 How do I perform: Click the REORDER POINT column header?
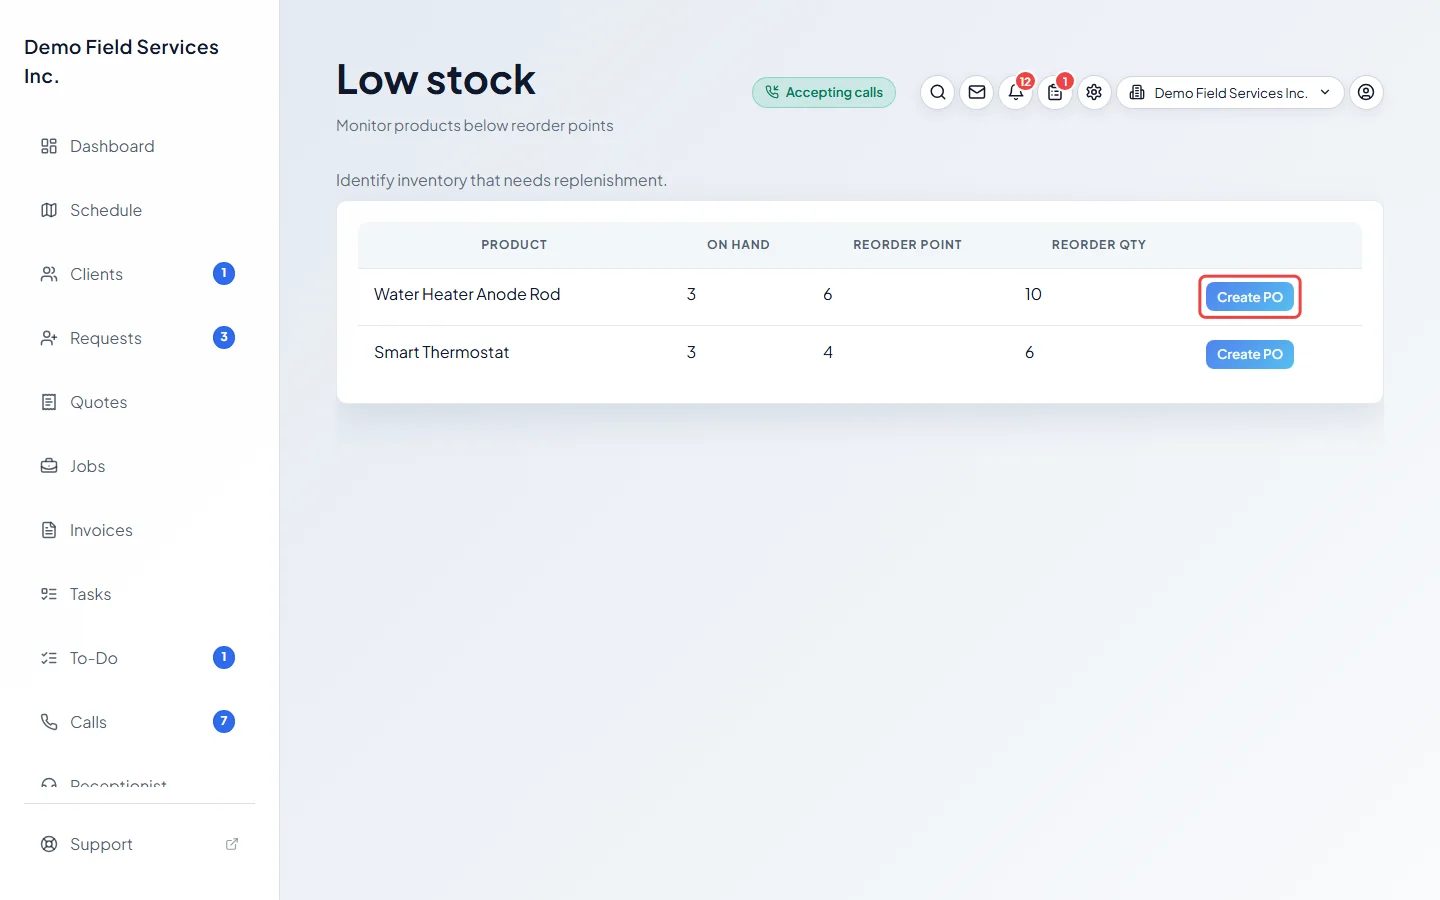click(x=907, y=245)
